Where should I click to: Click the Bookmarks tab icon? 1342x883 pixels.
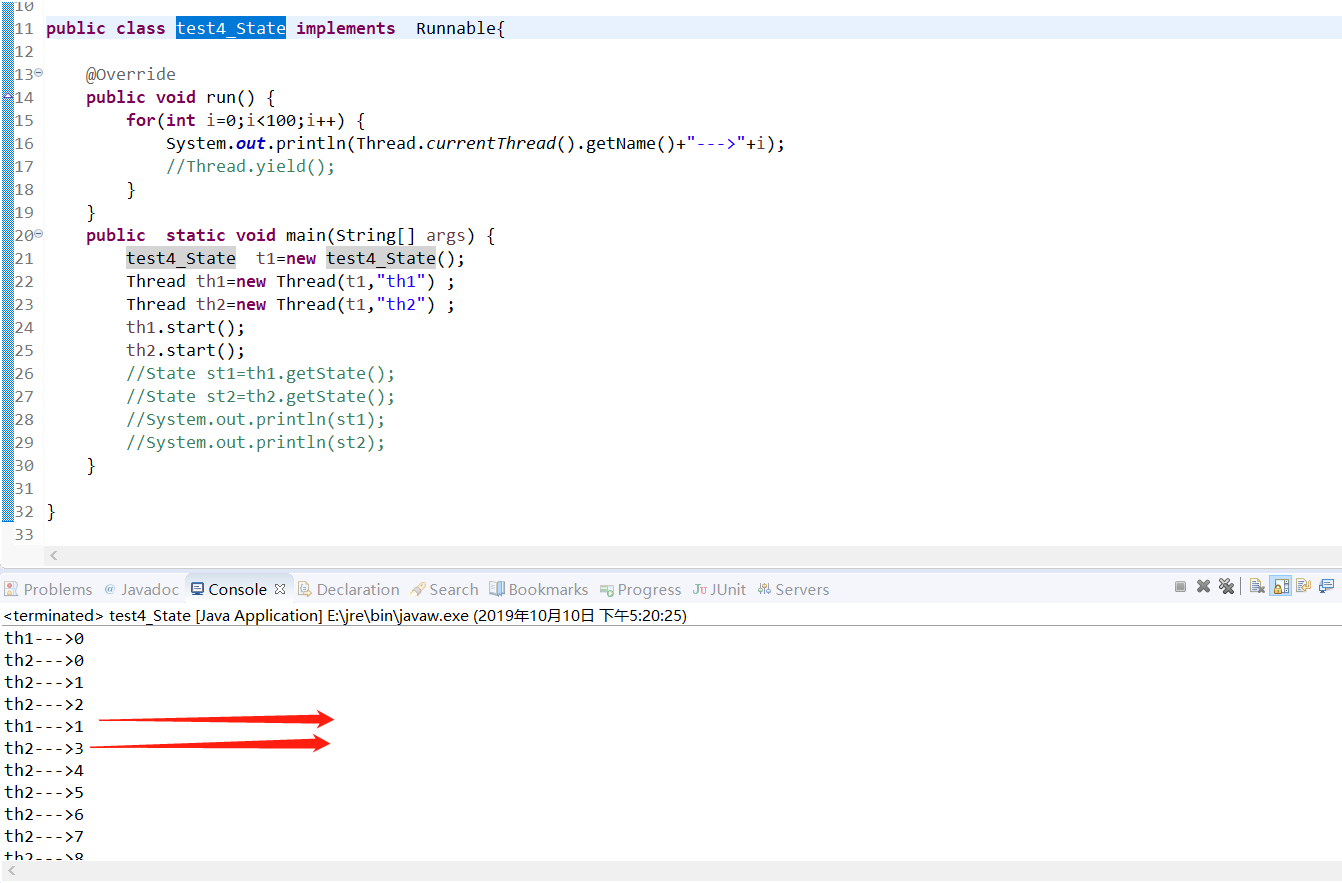tap(497, 589)
